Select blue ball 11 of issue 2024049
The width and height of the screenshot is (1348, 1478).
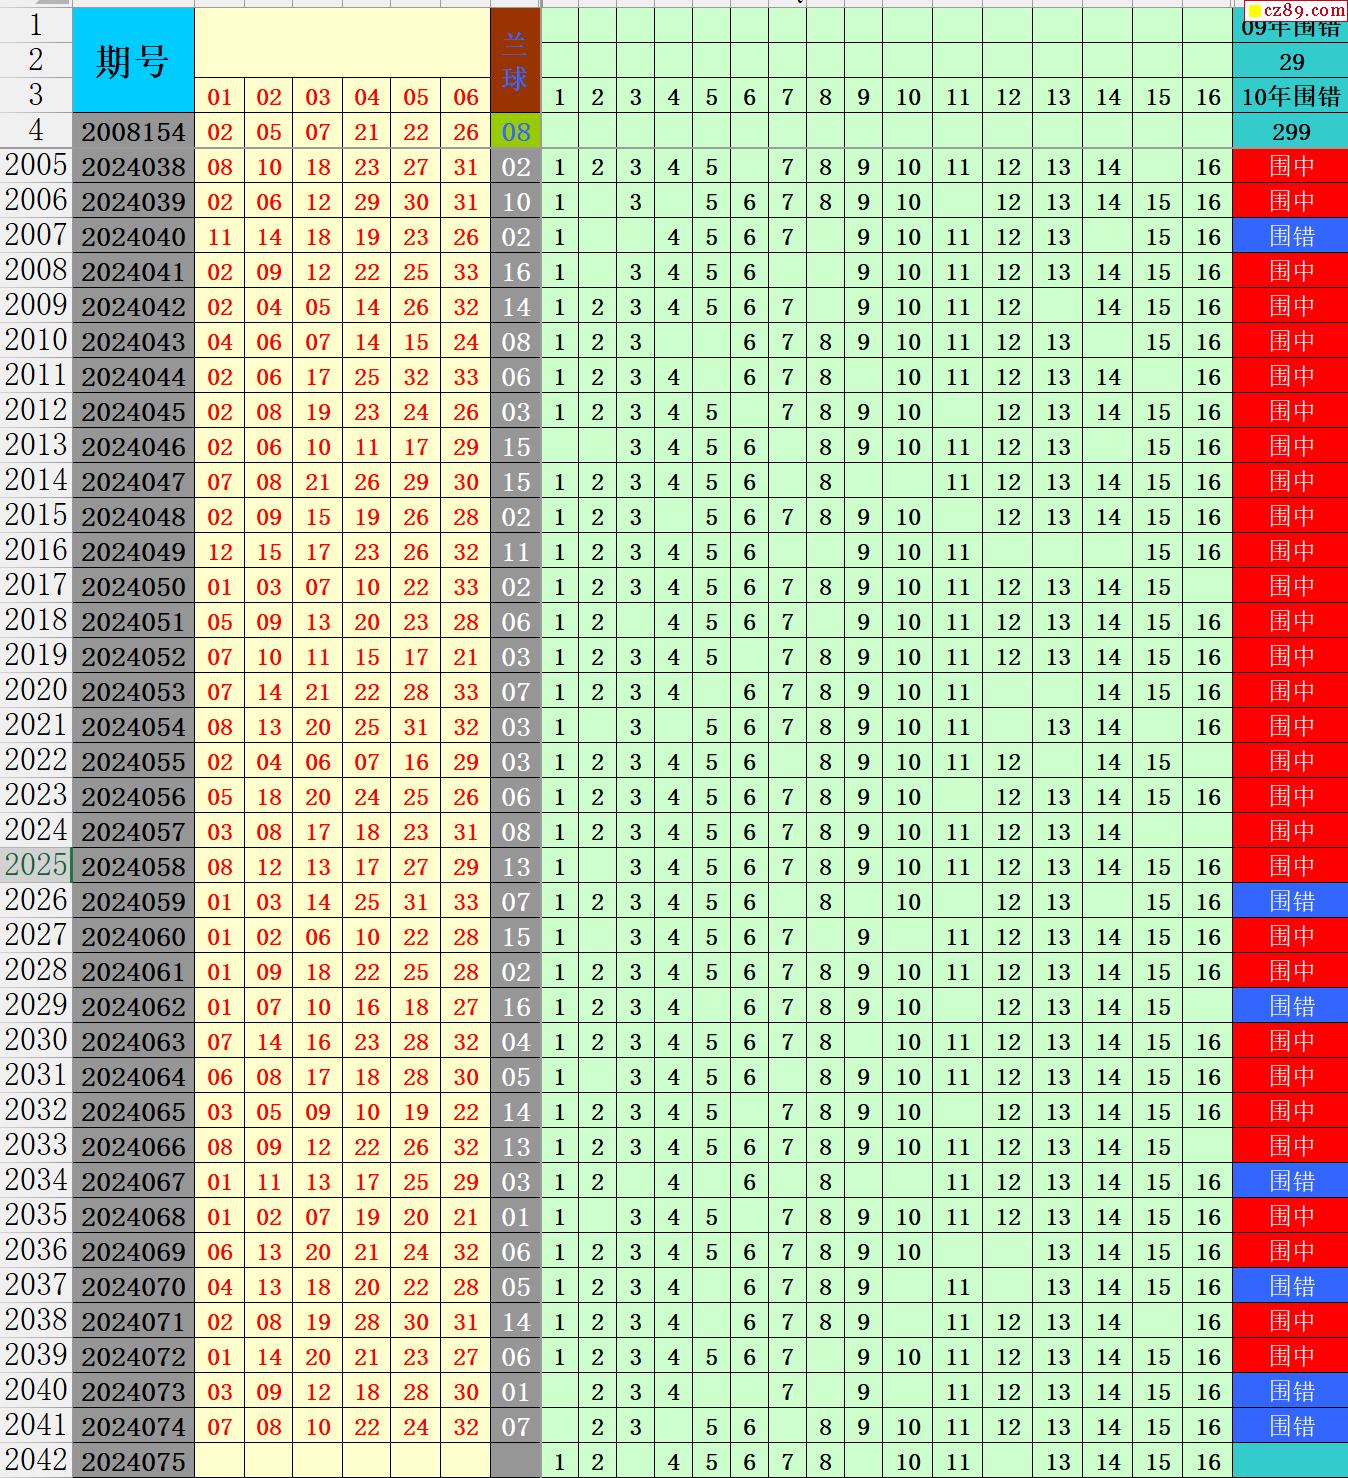point(515,551)
